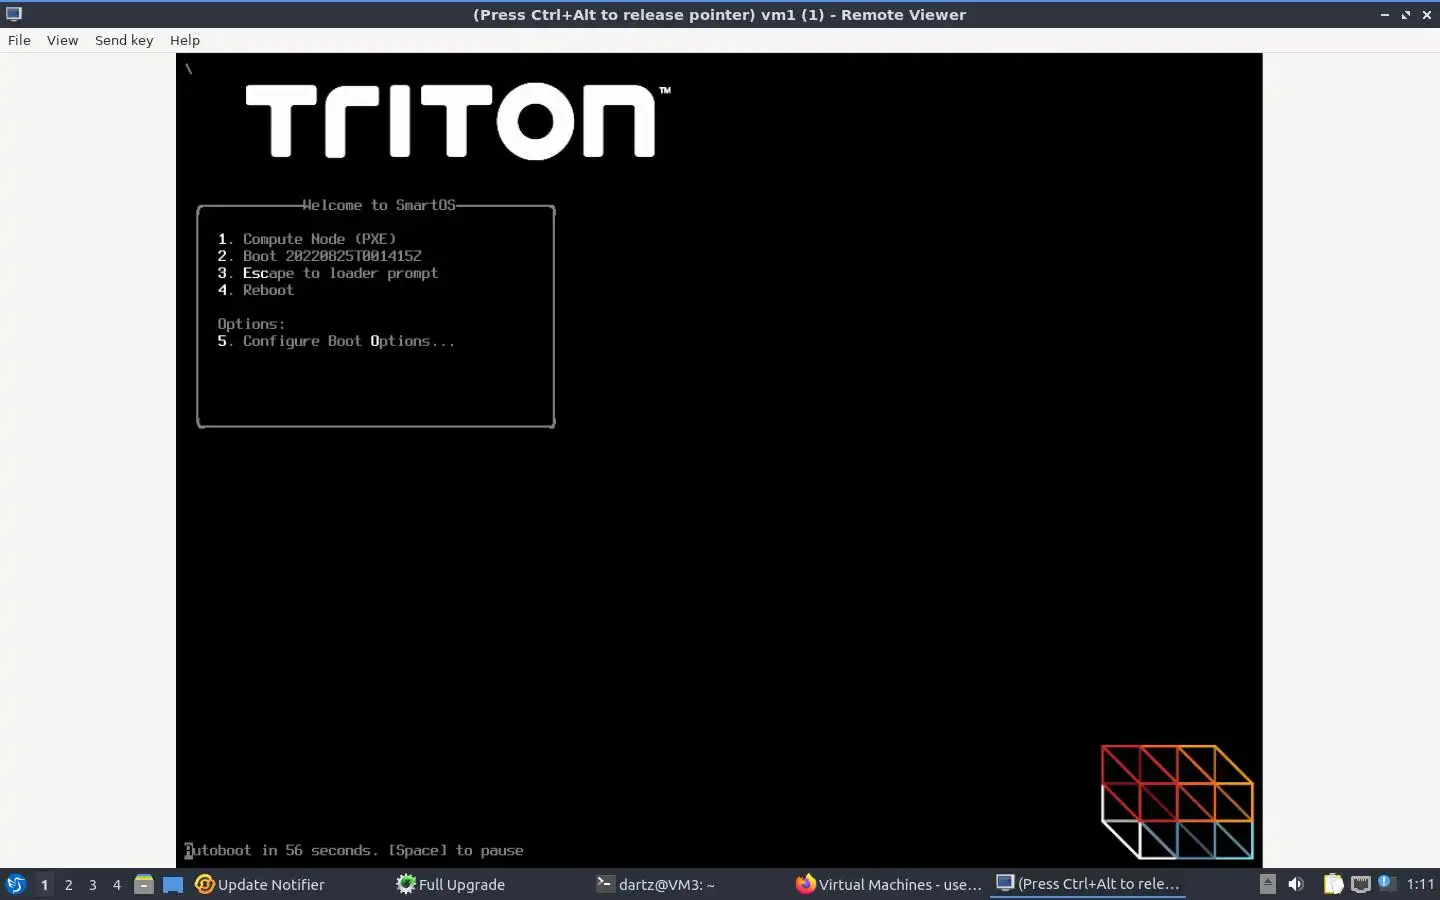Click the clock showing 1:11

1420,884
